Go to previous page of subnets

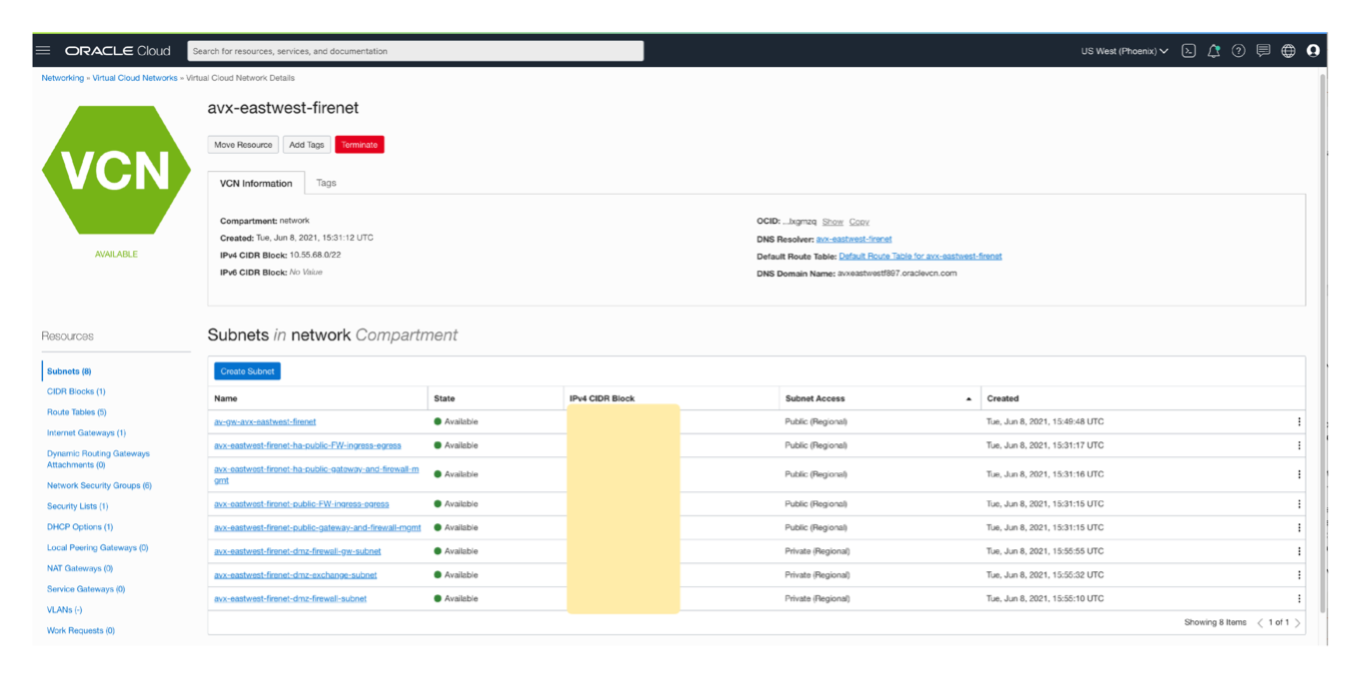(x=1260, y=623)
